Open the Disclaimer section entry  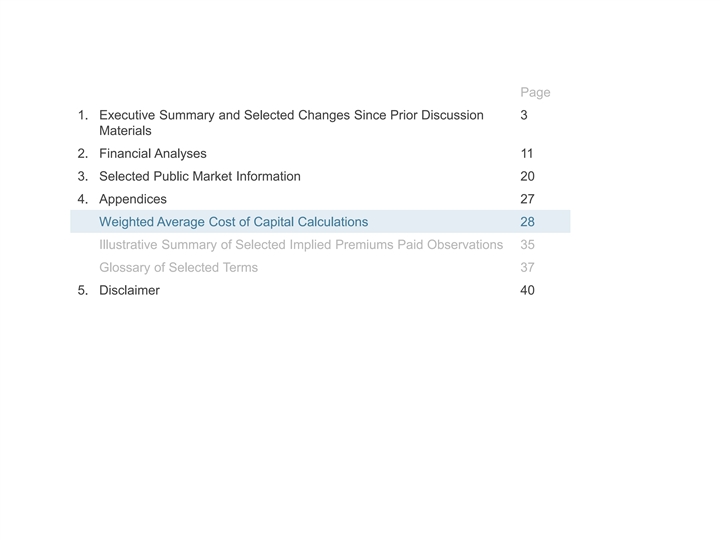tap(129, 291)
